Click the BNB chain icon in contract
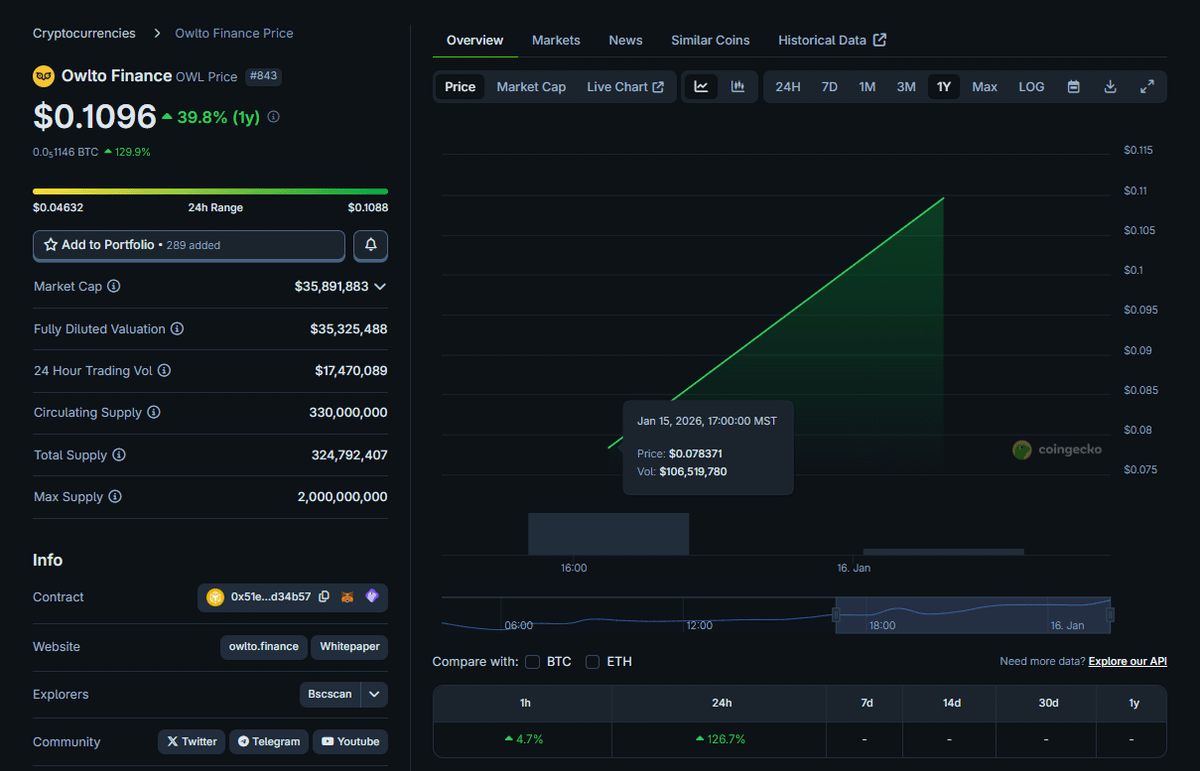Image resolution: width=1200 pixels, height=771 pixels. coord(215,597)
